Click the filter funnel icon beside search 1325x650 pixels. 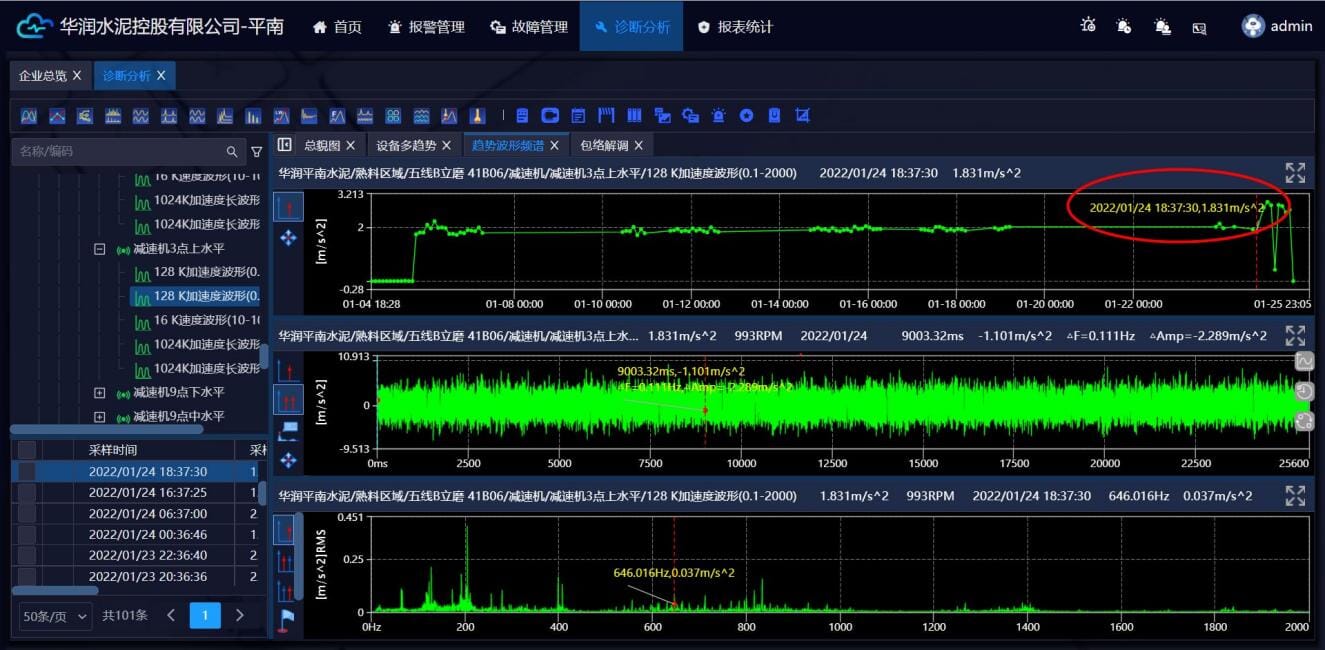(257, 152)
